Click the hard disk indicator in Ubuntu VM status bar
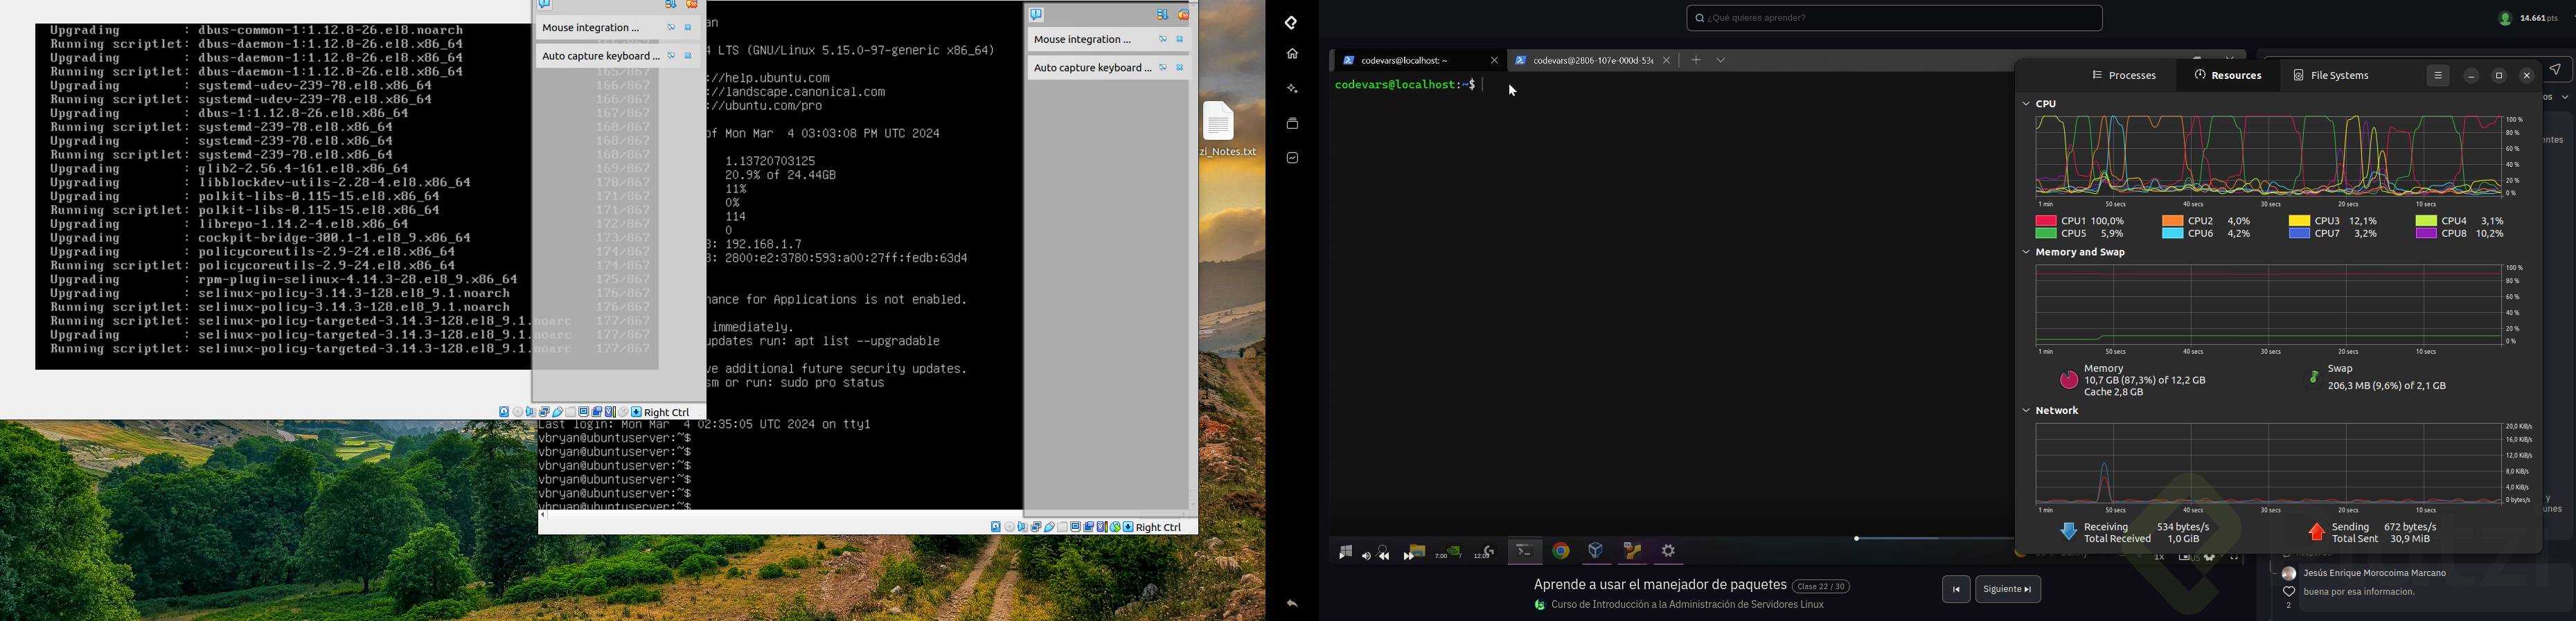Viewport: 2576px width, 621px height. tap(996, 527)
